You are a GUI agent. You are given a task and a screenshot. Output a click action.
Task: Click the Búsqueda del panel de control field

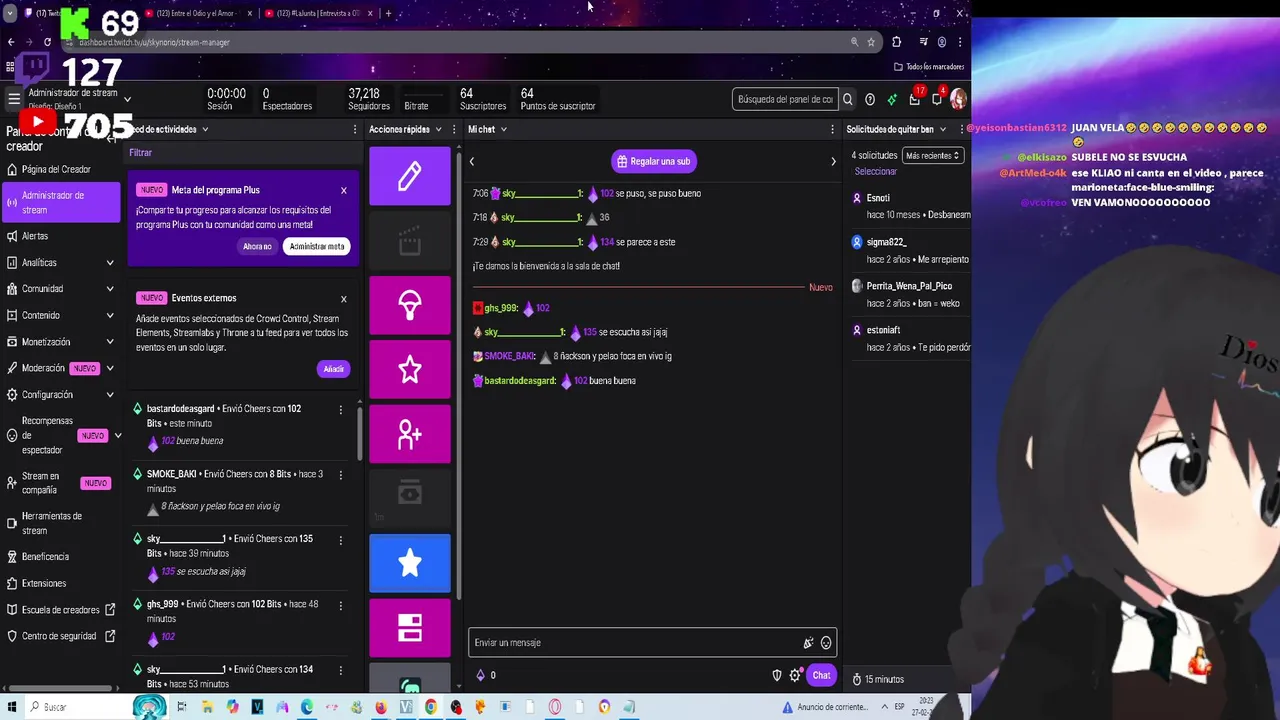tap(785, 99)
